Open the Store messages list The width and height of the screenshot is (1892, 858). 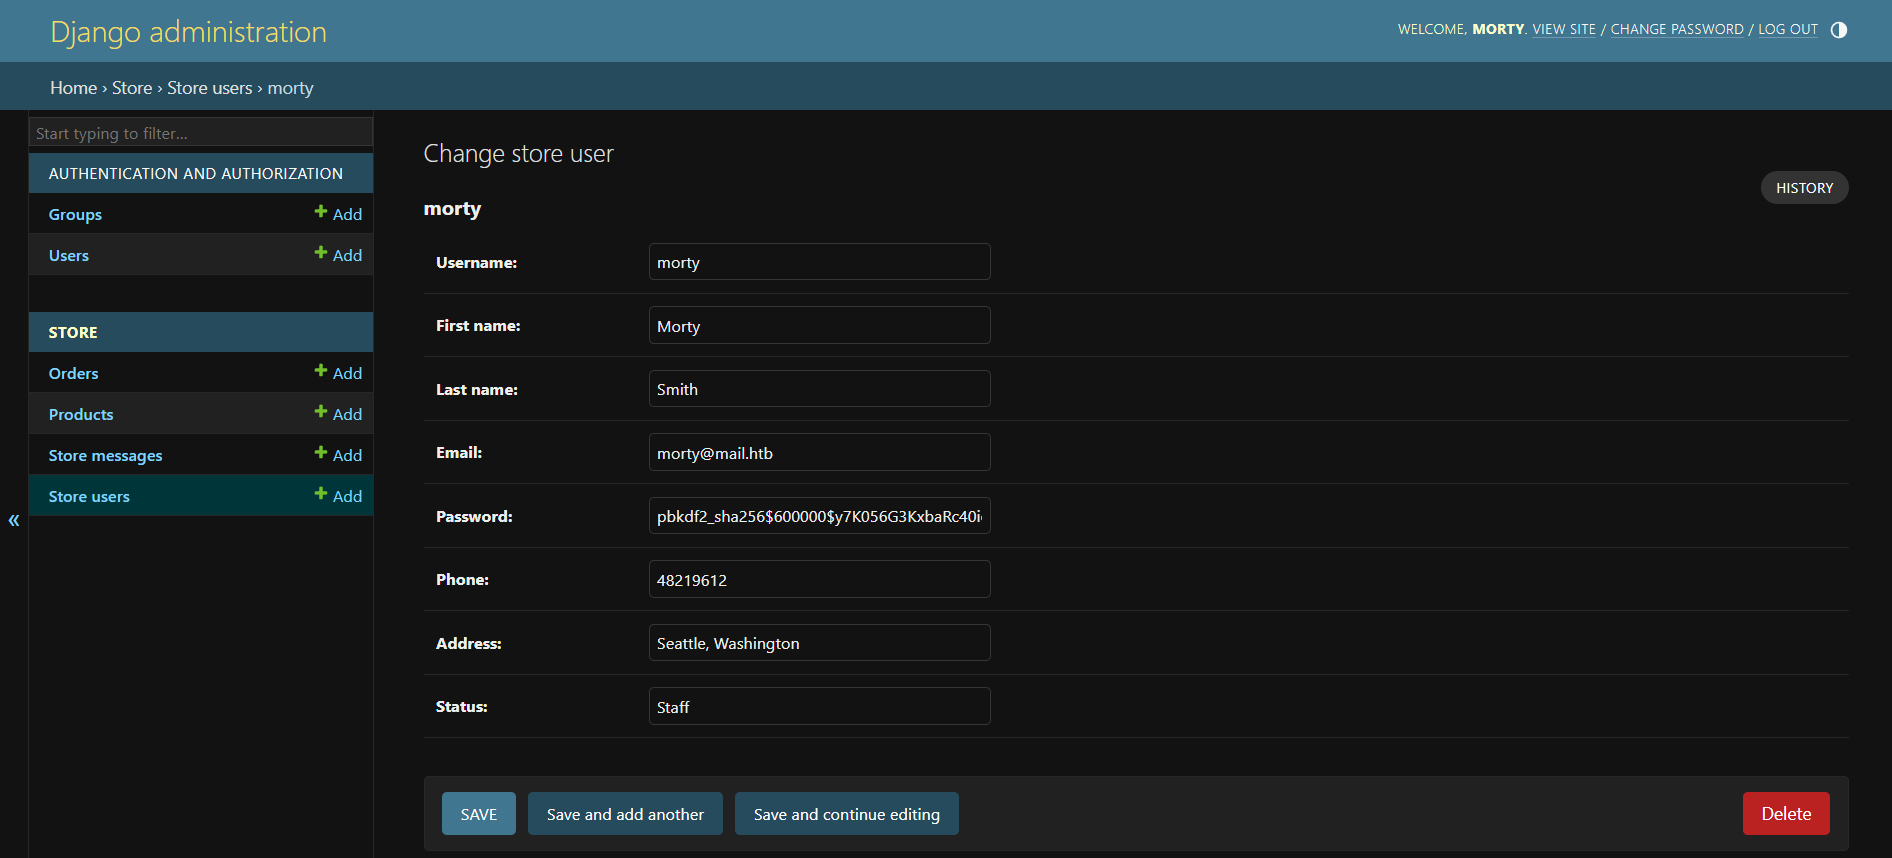click(105, 455)
